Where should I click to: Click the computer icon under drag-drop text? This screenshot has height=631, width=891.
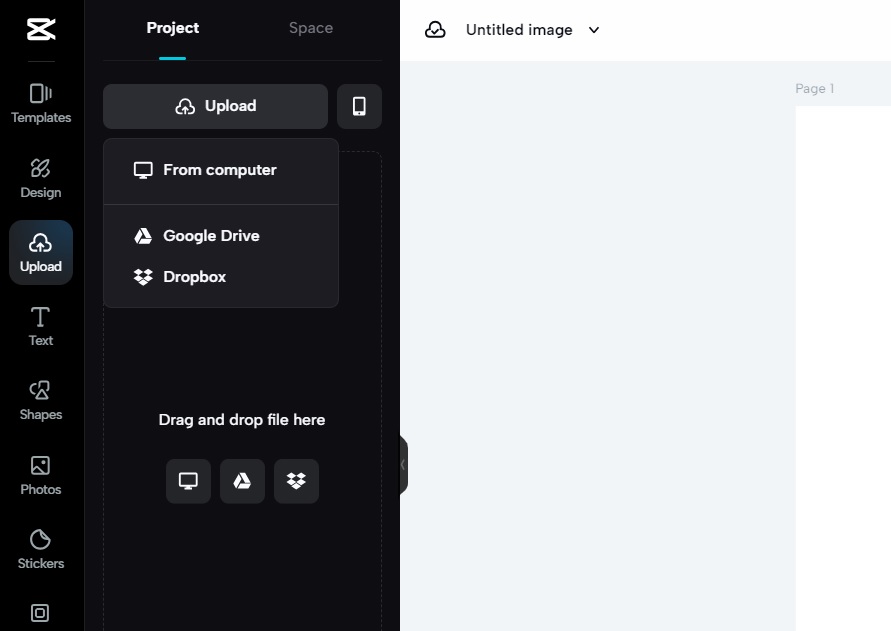tap(188, 481)
